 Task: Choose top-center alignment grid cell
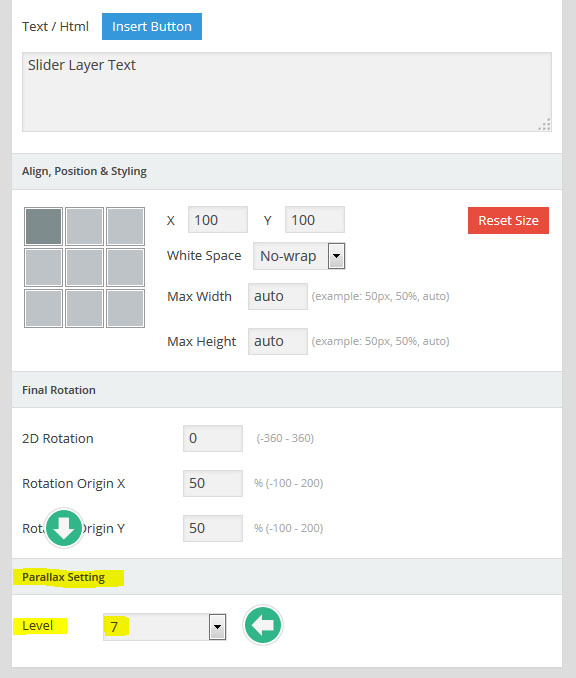pos(84,226)
